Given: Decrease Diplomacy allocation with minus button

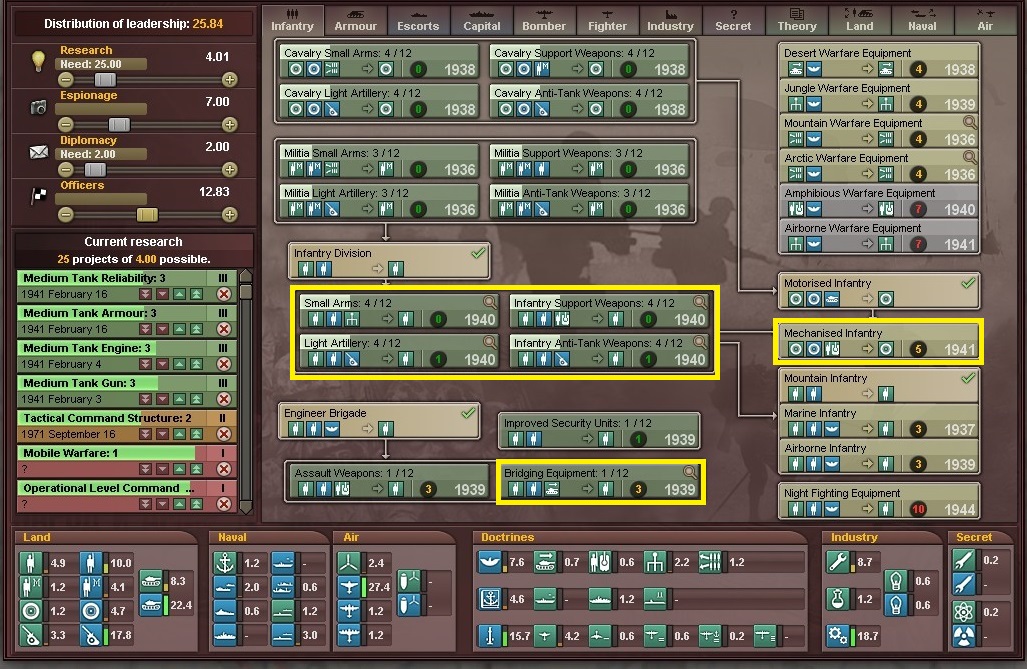Looking at the screenshot, I should tap(65, 170).
